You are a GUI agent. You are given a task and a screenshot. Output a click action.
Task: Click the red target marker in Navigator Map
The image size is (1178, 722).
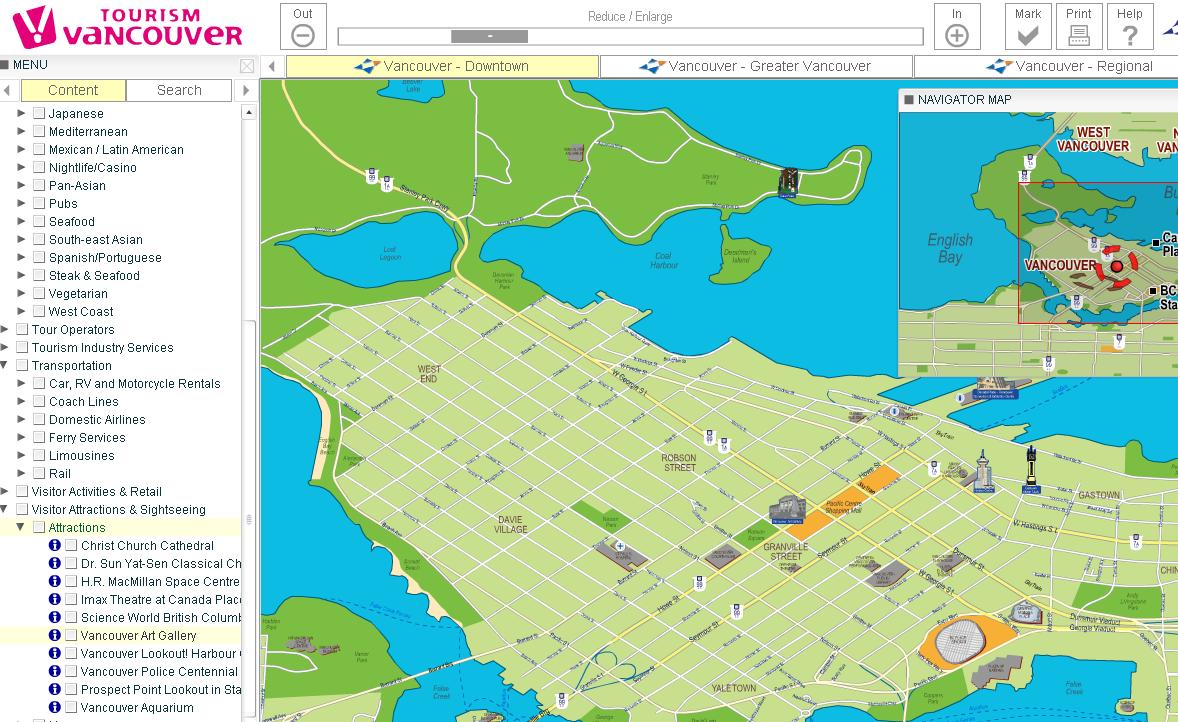click(1116, 266)
